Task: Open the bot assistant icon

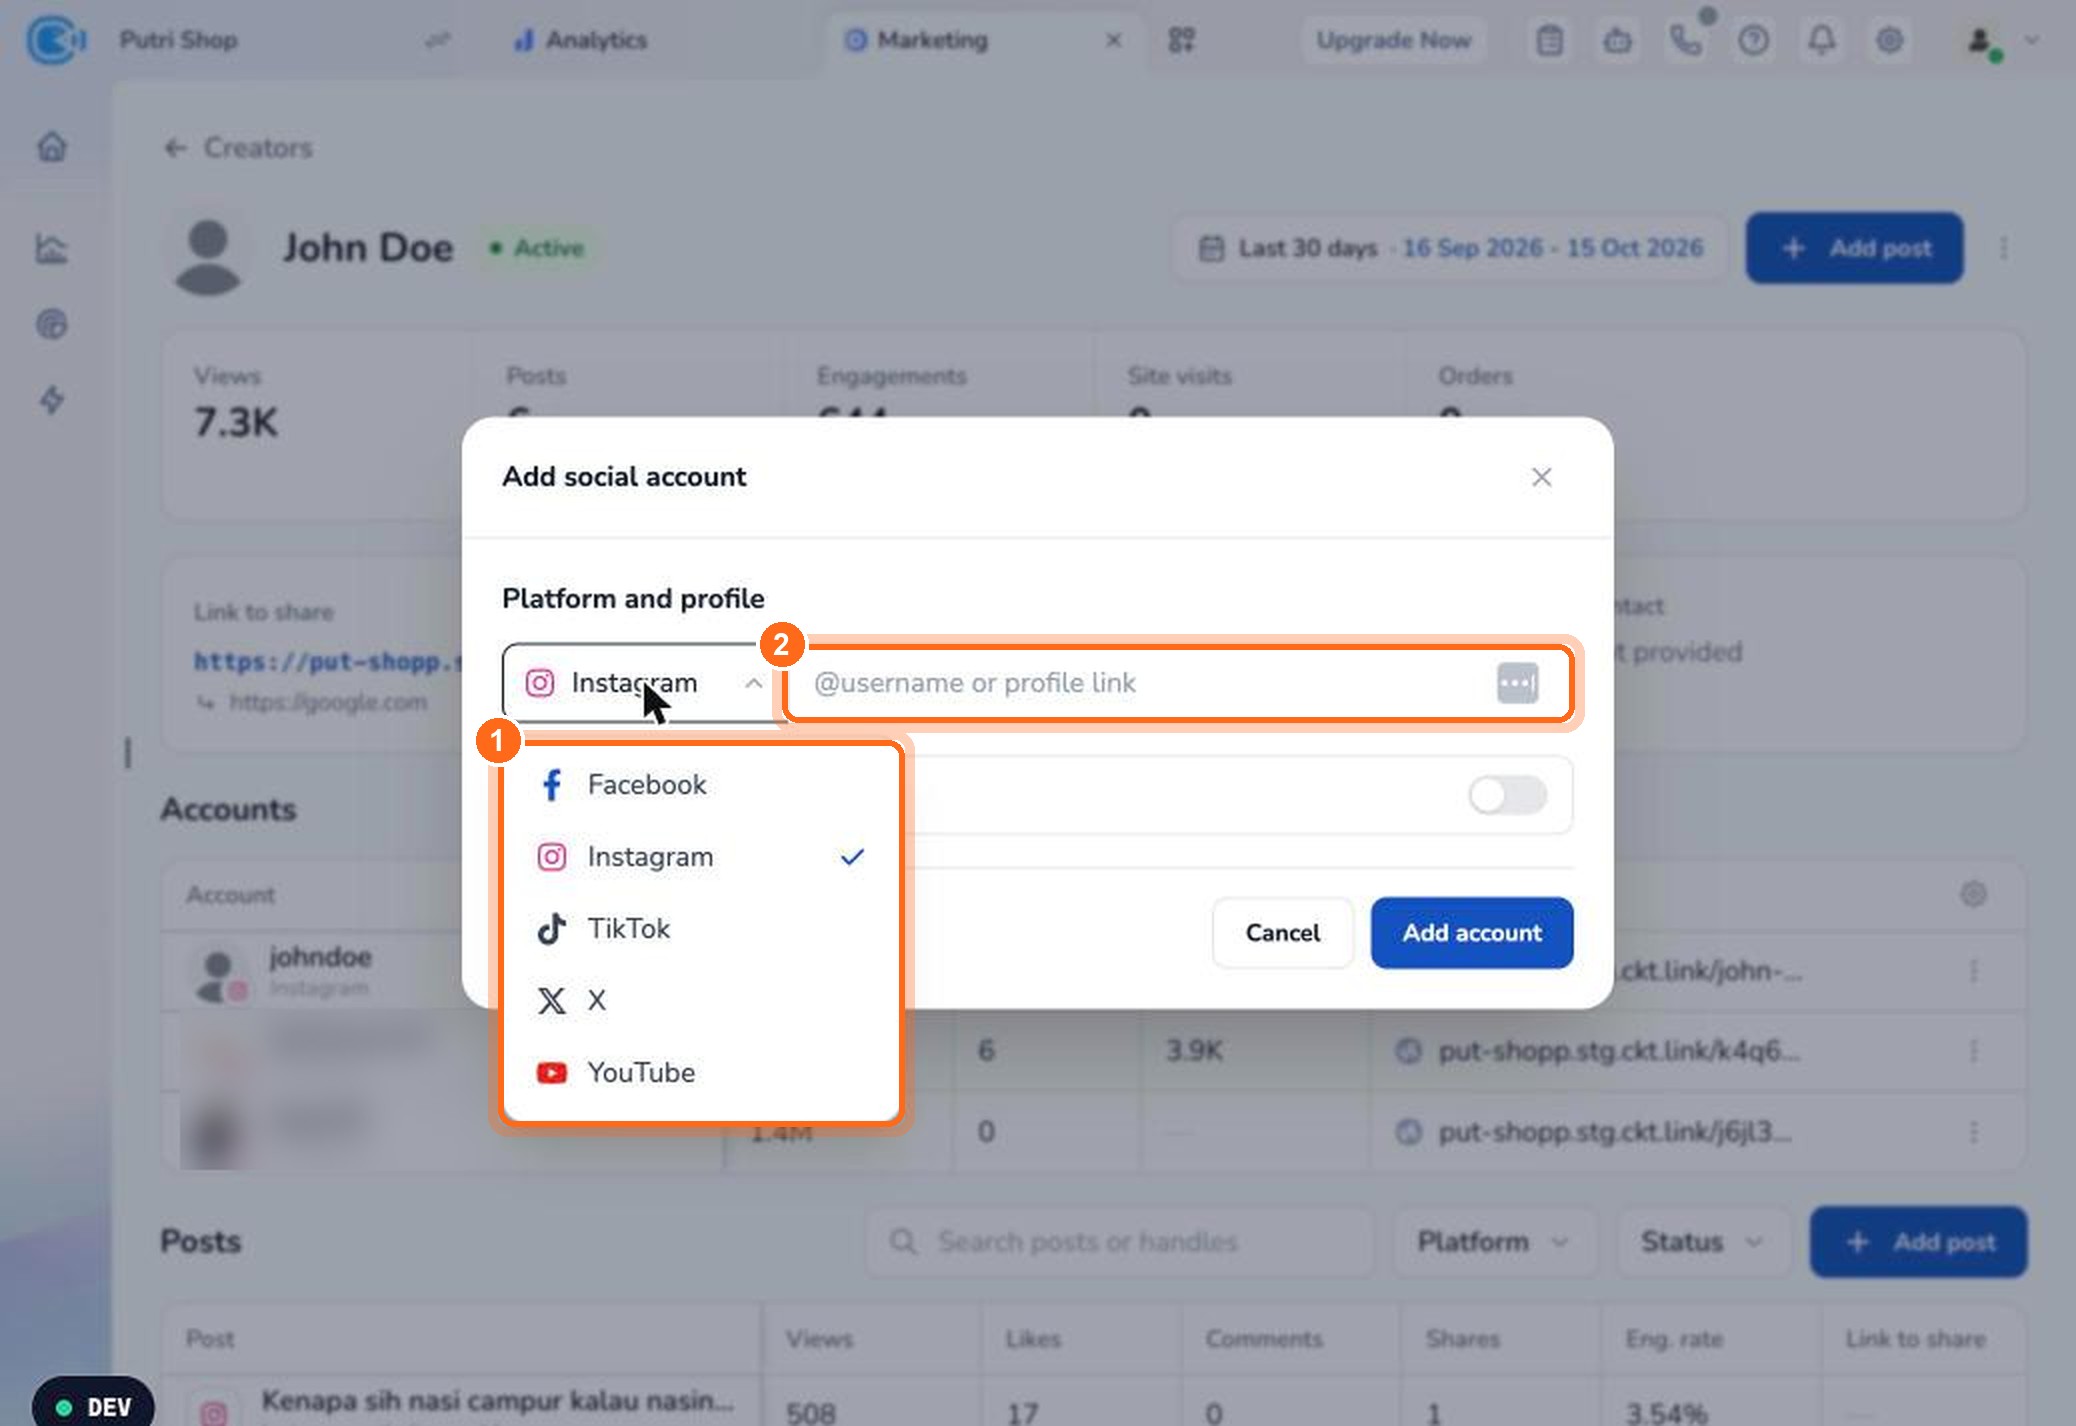Action: tap(1618, 40)
